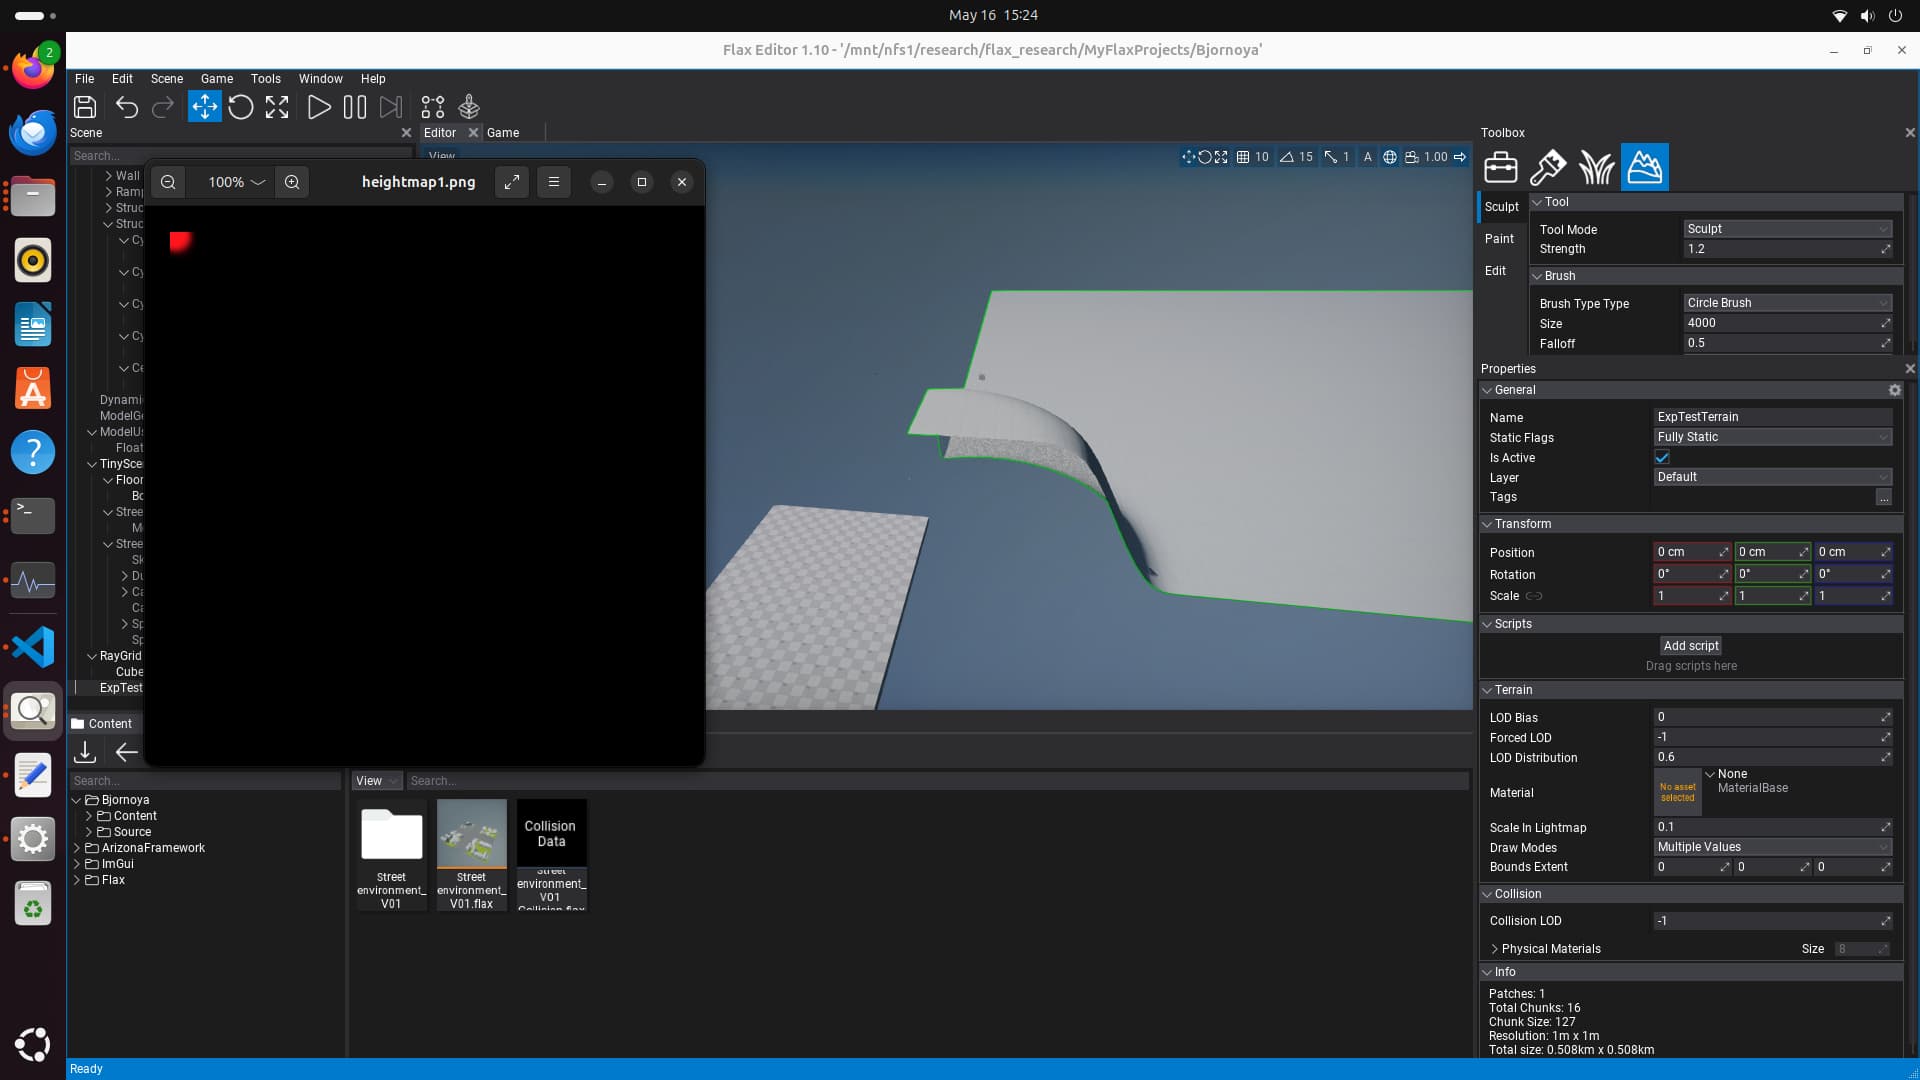Viewport: 1920px width, 1080px height.
Task: Click the Add script button
Action: 1691,646
